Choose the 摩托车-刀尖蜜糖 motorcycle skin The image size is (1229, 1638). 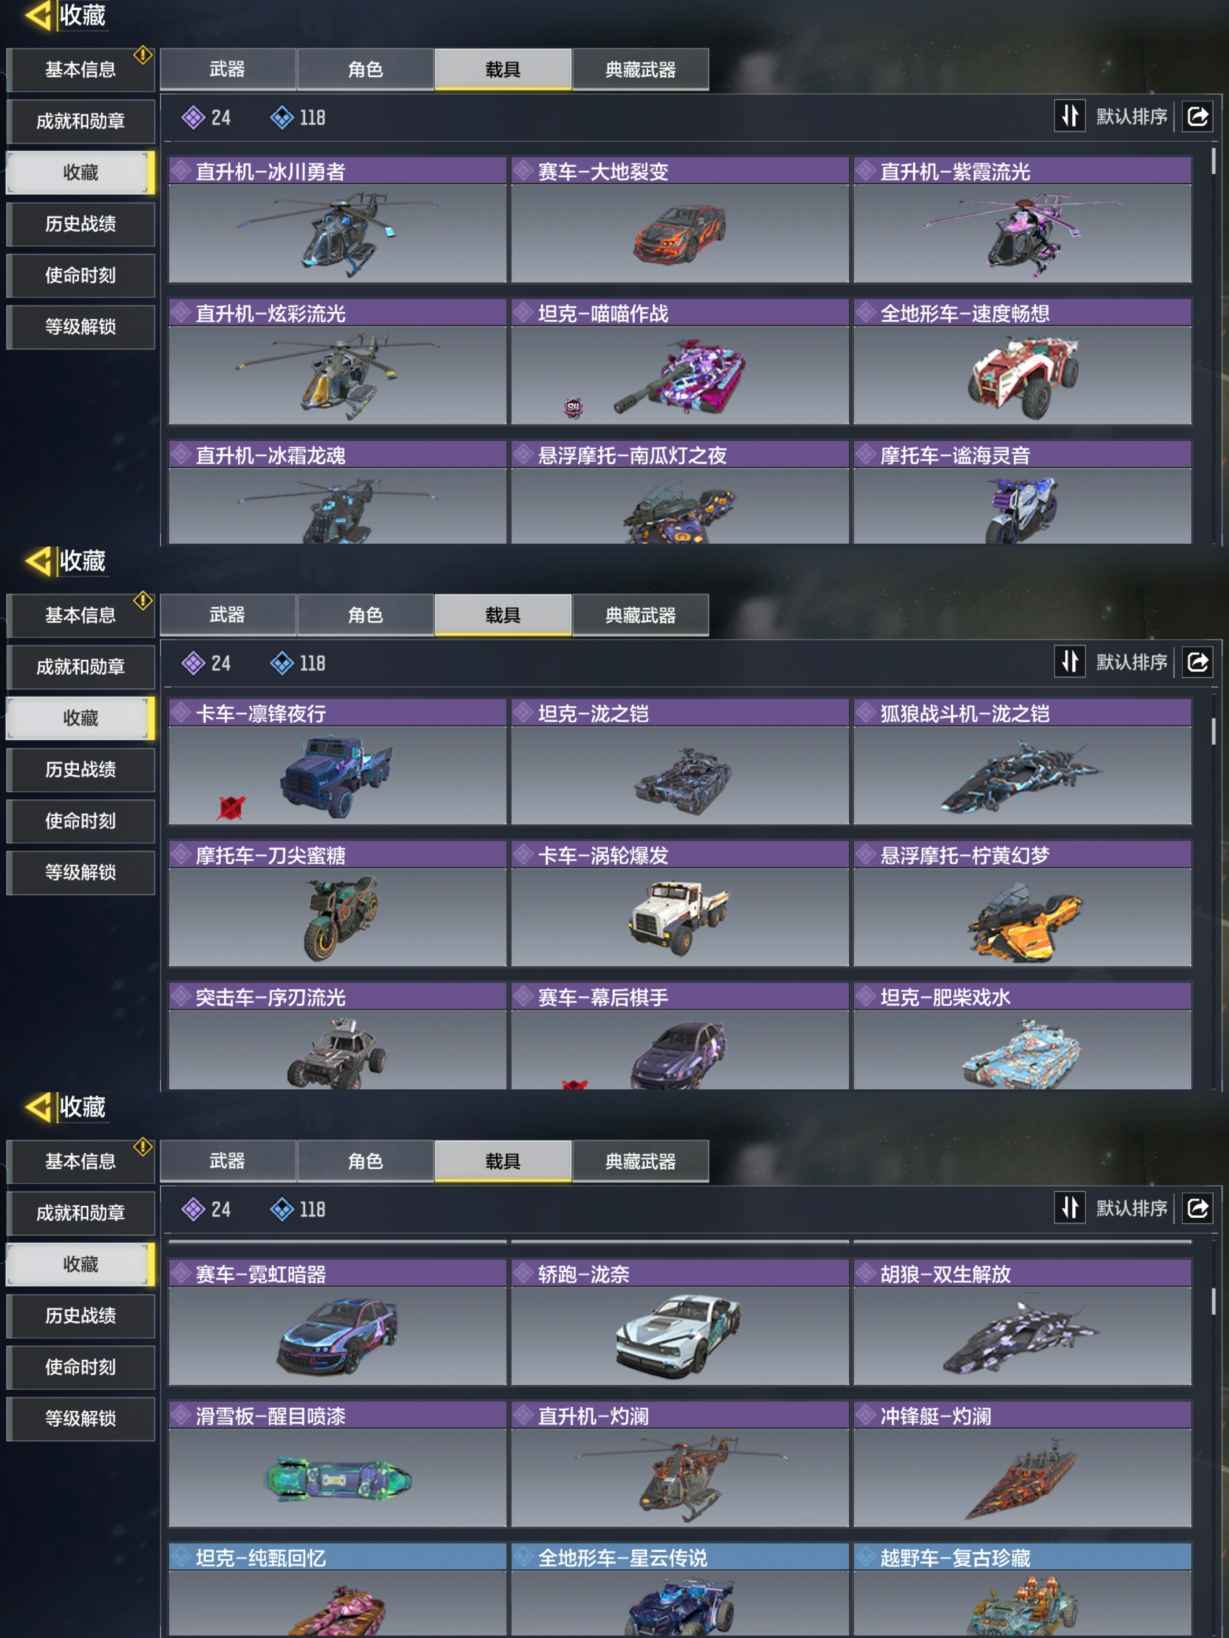(x=338, y=904)
